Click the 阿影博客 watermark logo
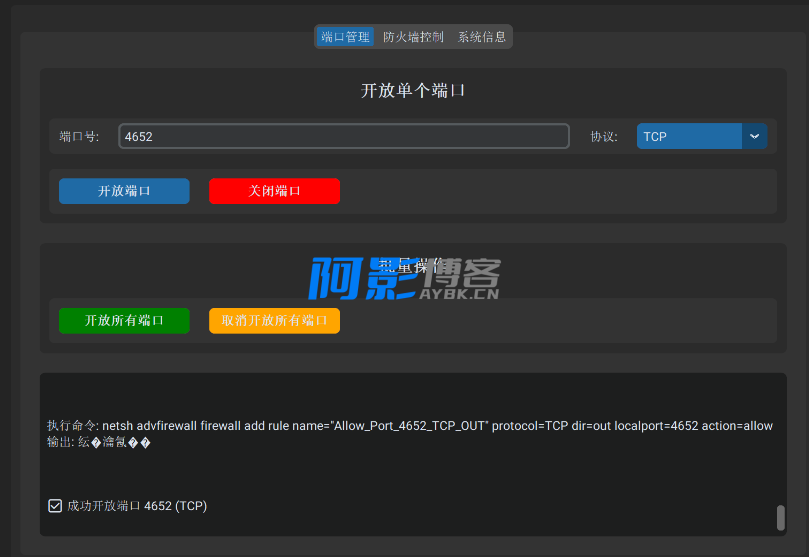 point(404,279)
